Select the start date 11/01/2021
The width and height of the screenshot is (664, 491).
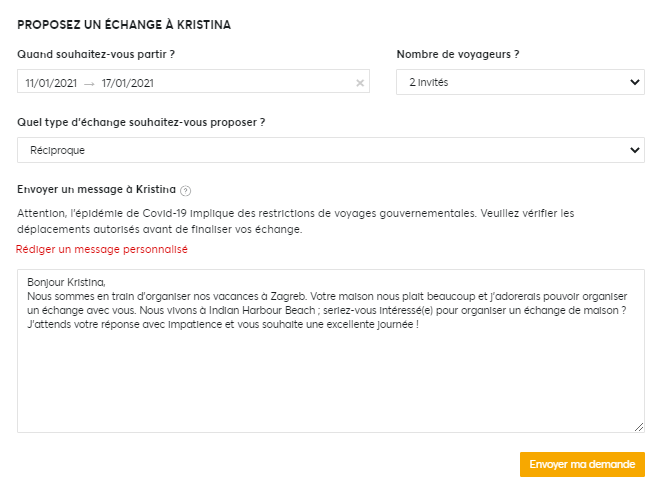tap(51, 83)
